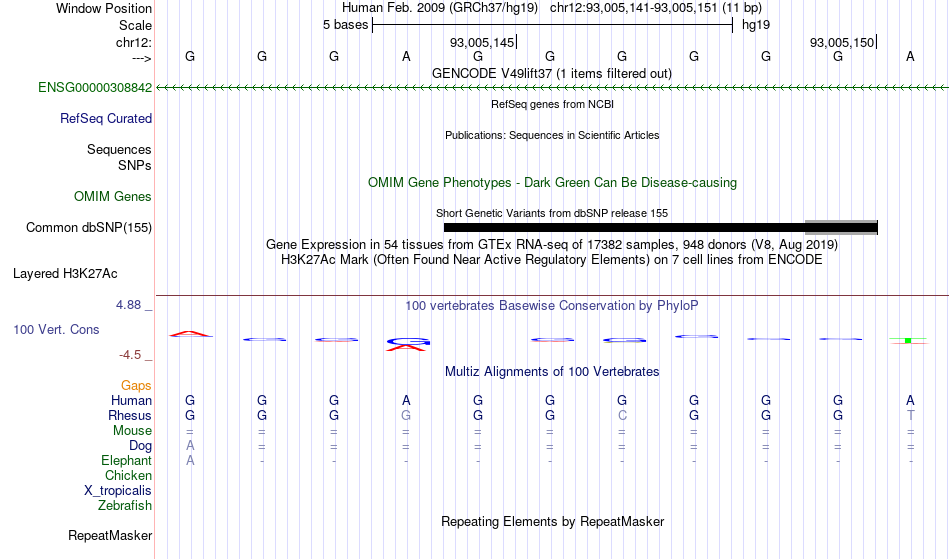Click the H3K27Ac Mark ENCODE track title
950x559 pixels.
[552, 260]
